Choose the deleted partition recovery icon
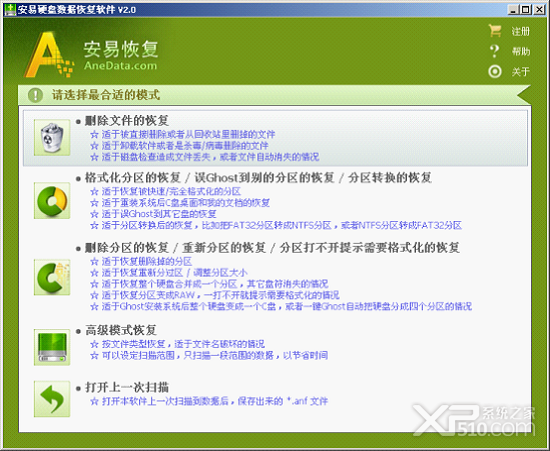550x451 pixels. (x=52, y=277)
